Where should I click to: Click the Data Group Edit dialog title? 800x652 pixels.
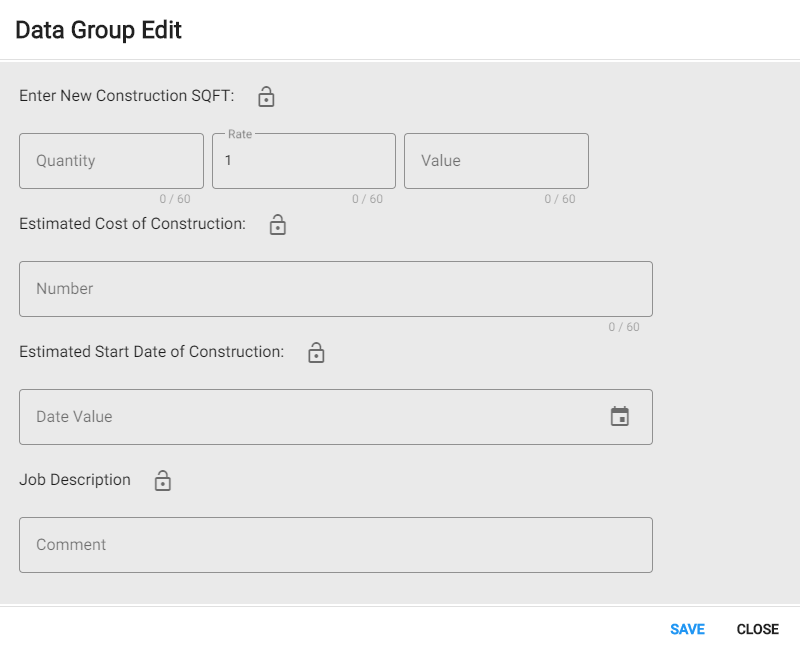pyautogui.click(x=98, y=30)
